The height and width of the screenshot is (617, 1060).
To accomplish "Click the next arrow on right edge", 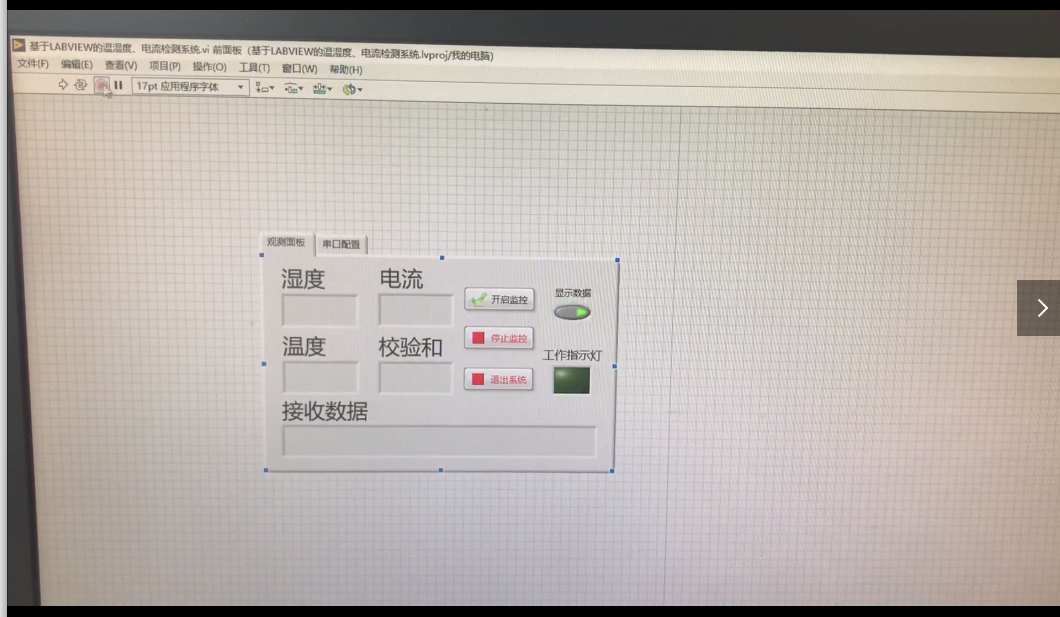I will click(x=1040, y=308).
